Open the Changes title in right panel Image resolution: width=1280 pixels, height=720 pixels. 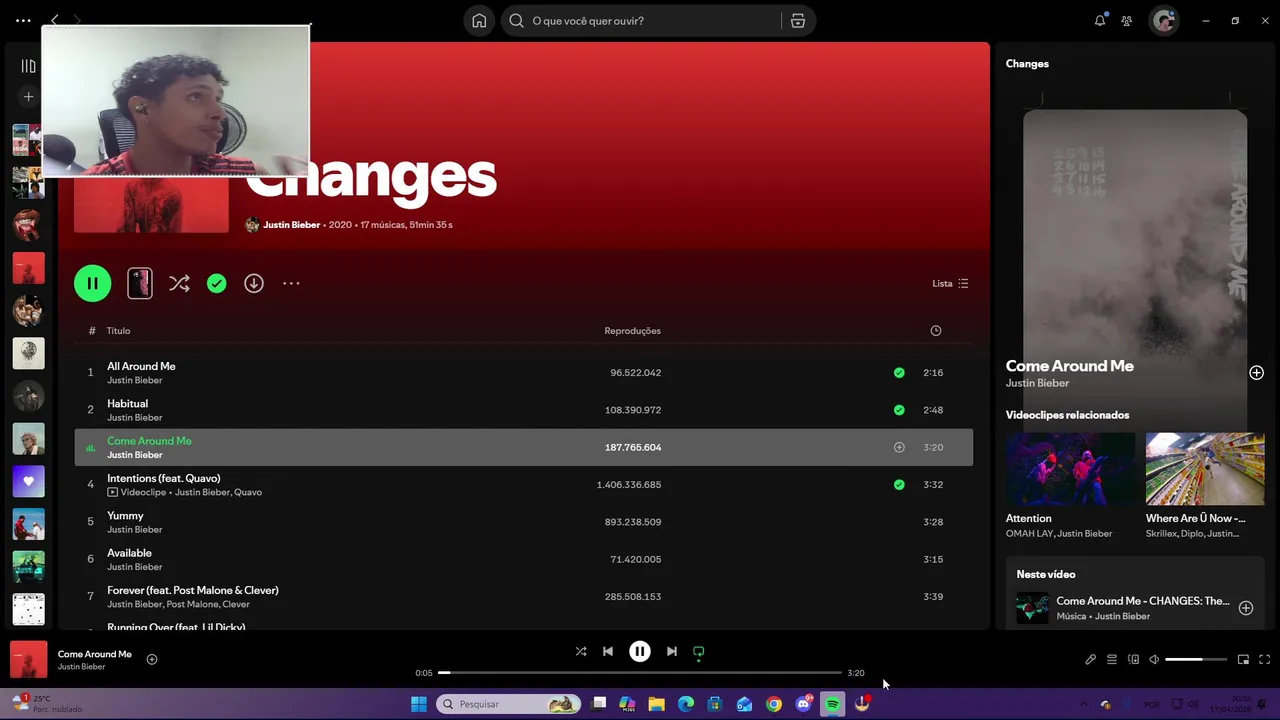point(1027,64)
